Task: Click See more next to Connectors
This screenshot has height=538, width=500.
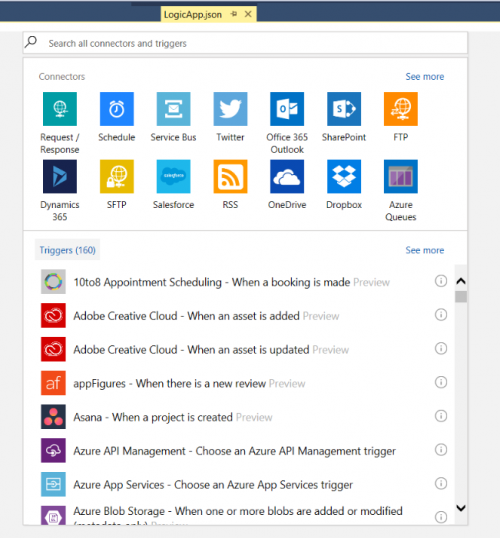Action: pyautogui.click(x=425, y=77)
